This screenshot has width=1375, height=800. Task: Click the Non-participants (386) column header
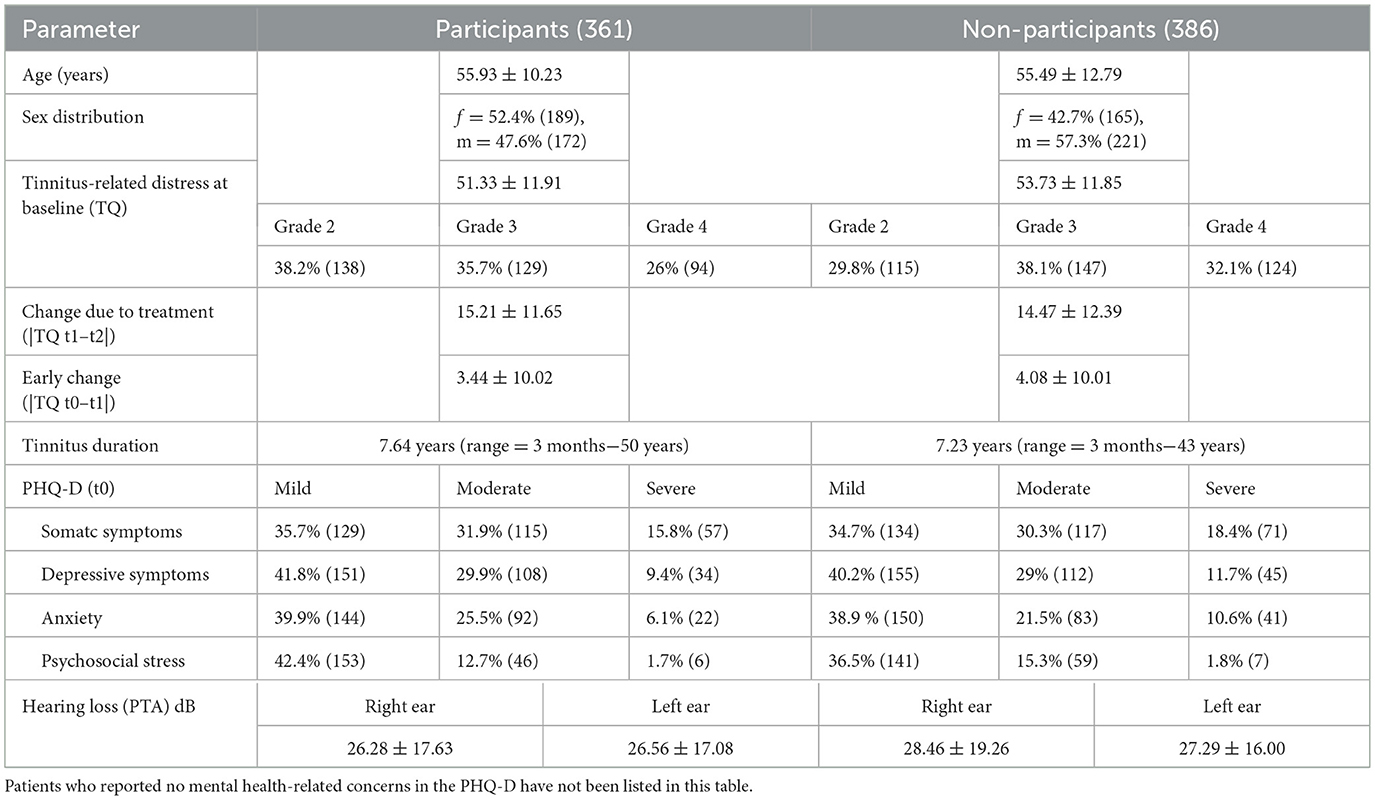pos(1090,29)
